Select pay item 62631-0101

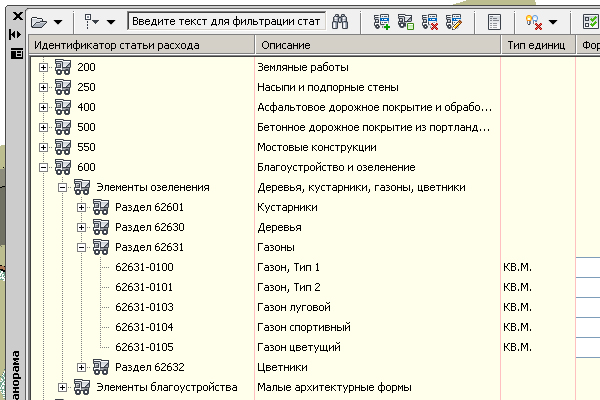144,287
